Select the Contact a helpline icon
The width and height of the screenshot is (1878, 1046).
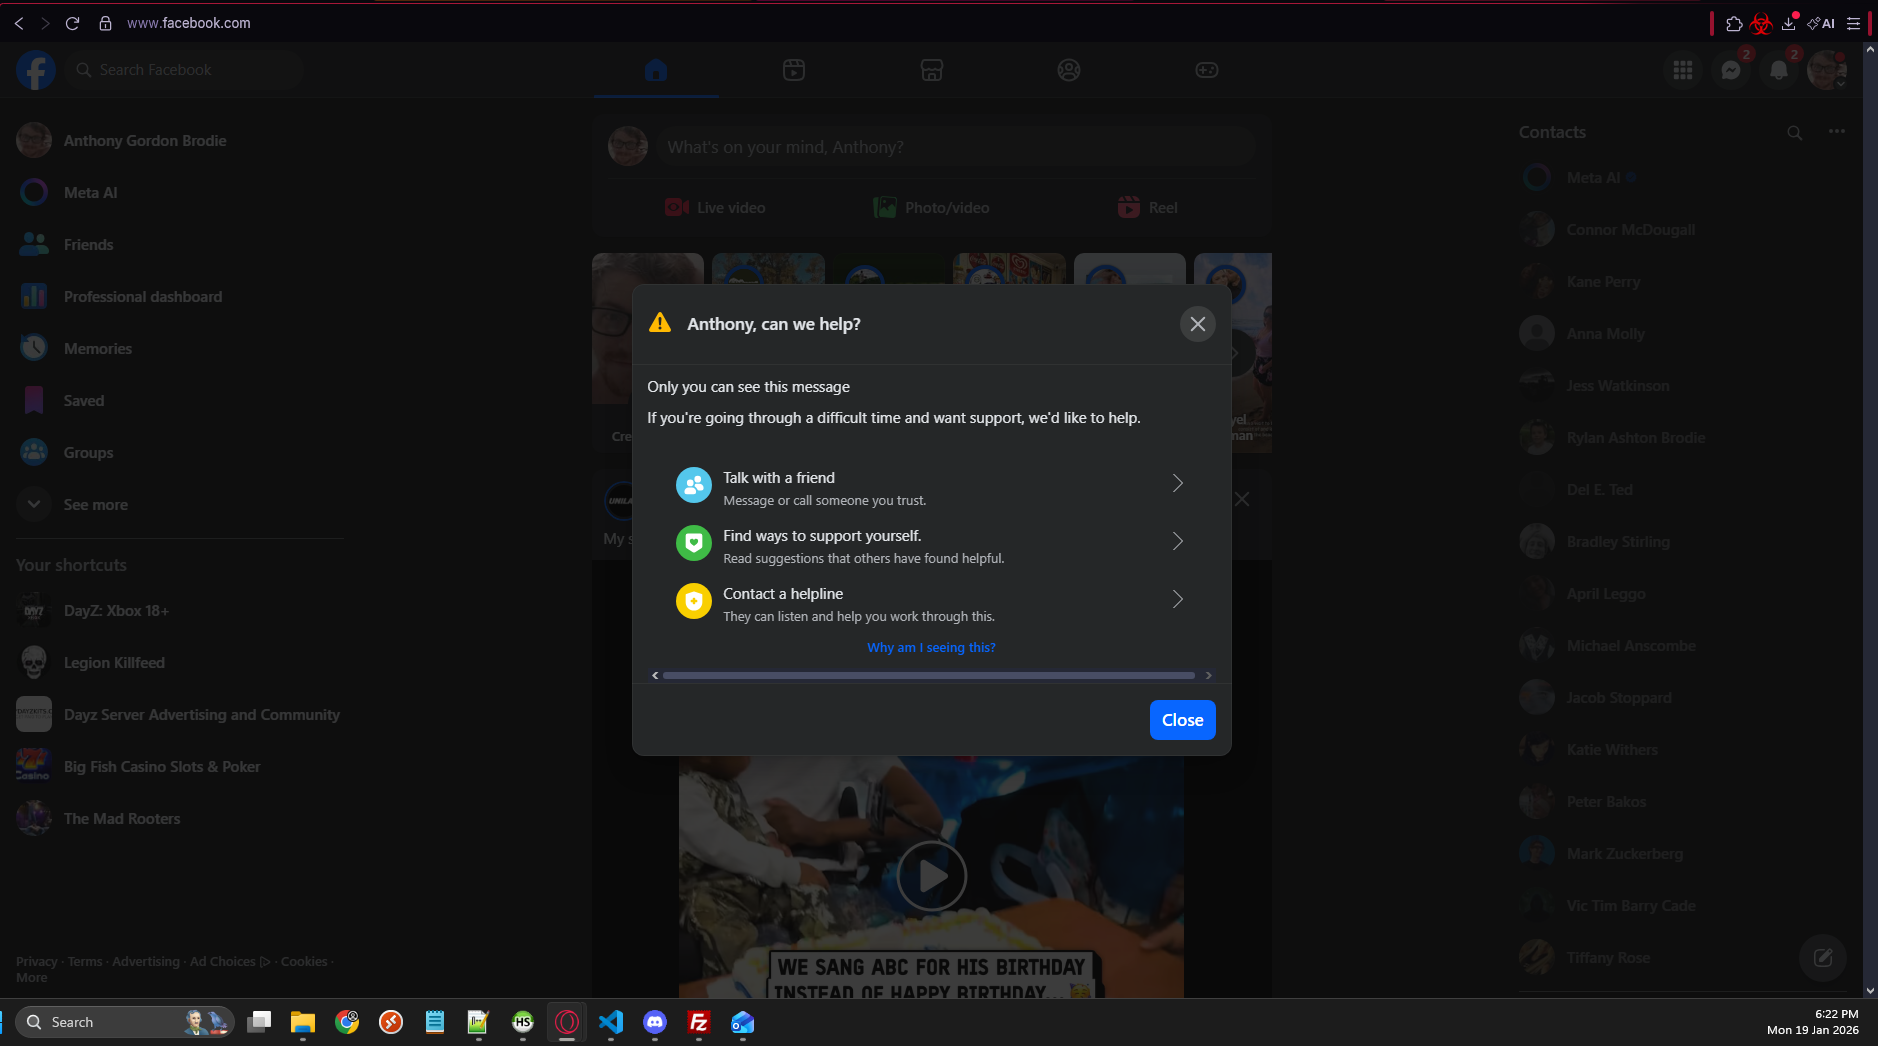tap(693, 601)
